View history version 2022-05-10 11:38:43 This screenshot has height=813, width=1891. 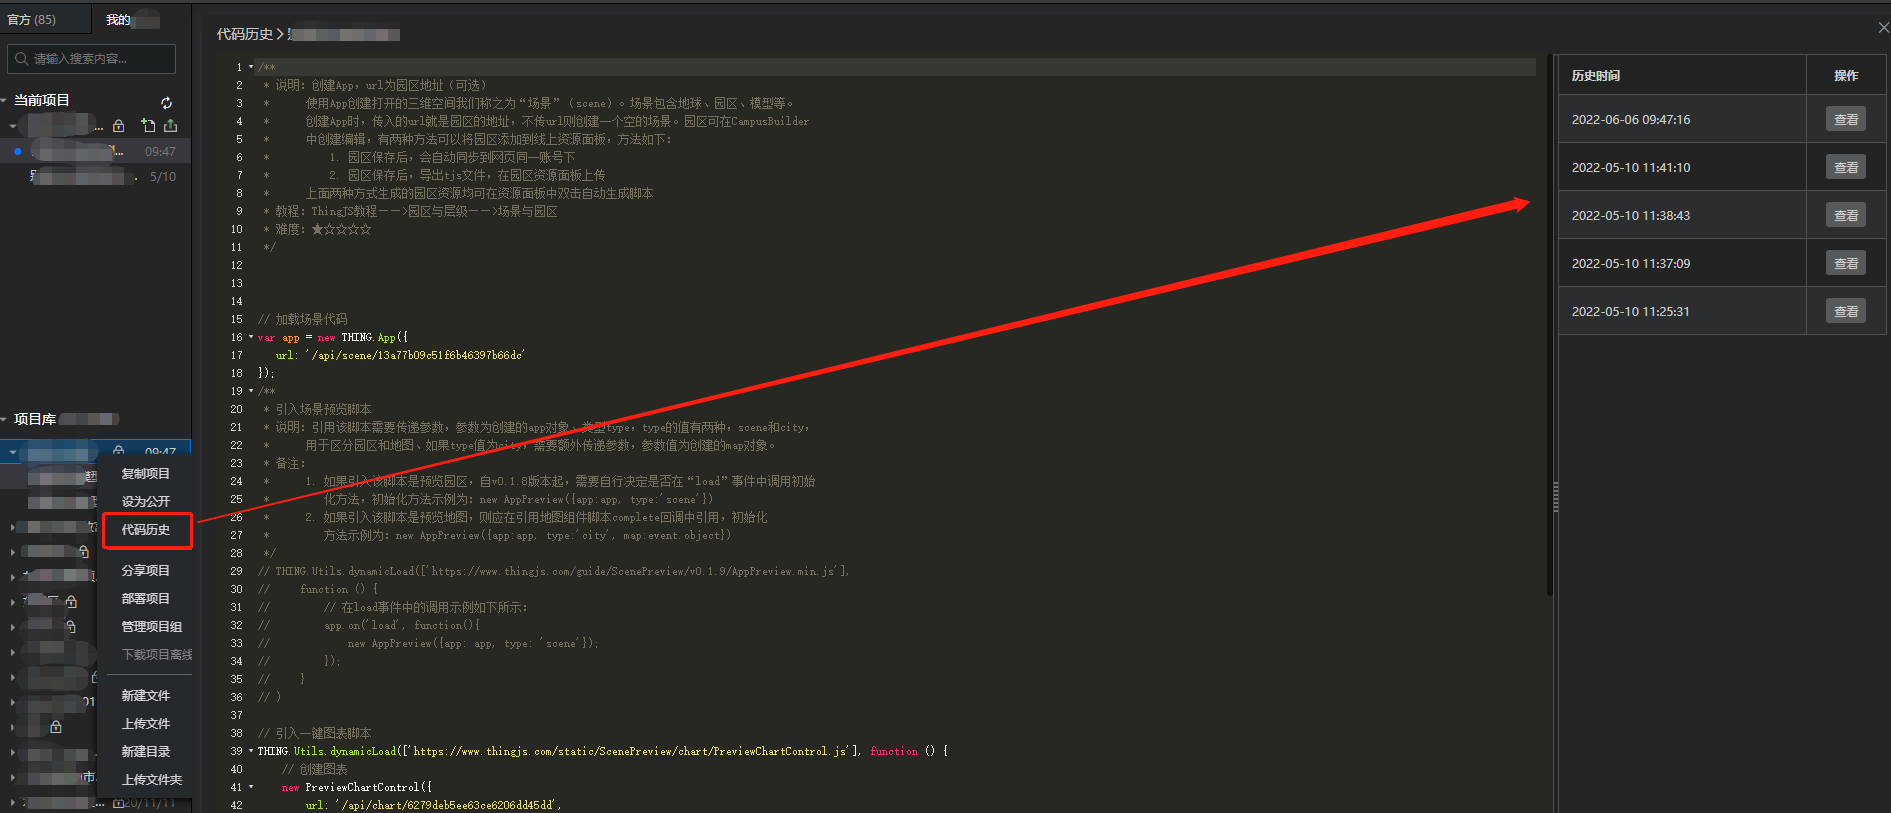click(x=1846, y=215)
